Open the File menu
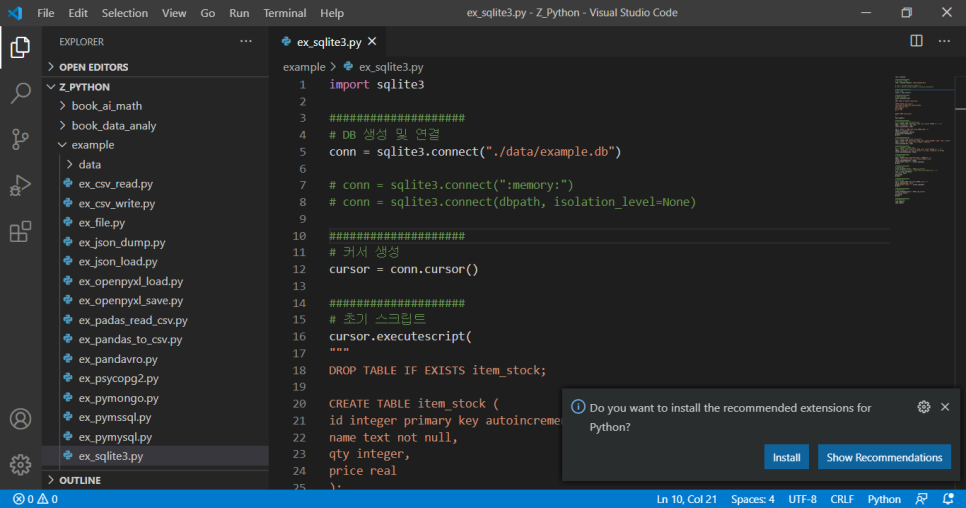Viewport: 966px width, 508px height. pyautogui.click(x=46, y=13)
